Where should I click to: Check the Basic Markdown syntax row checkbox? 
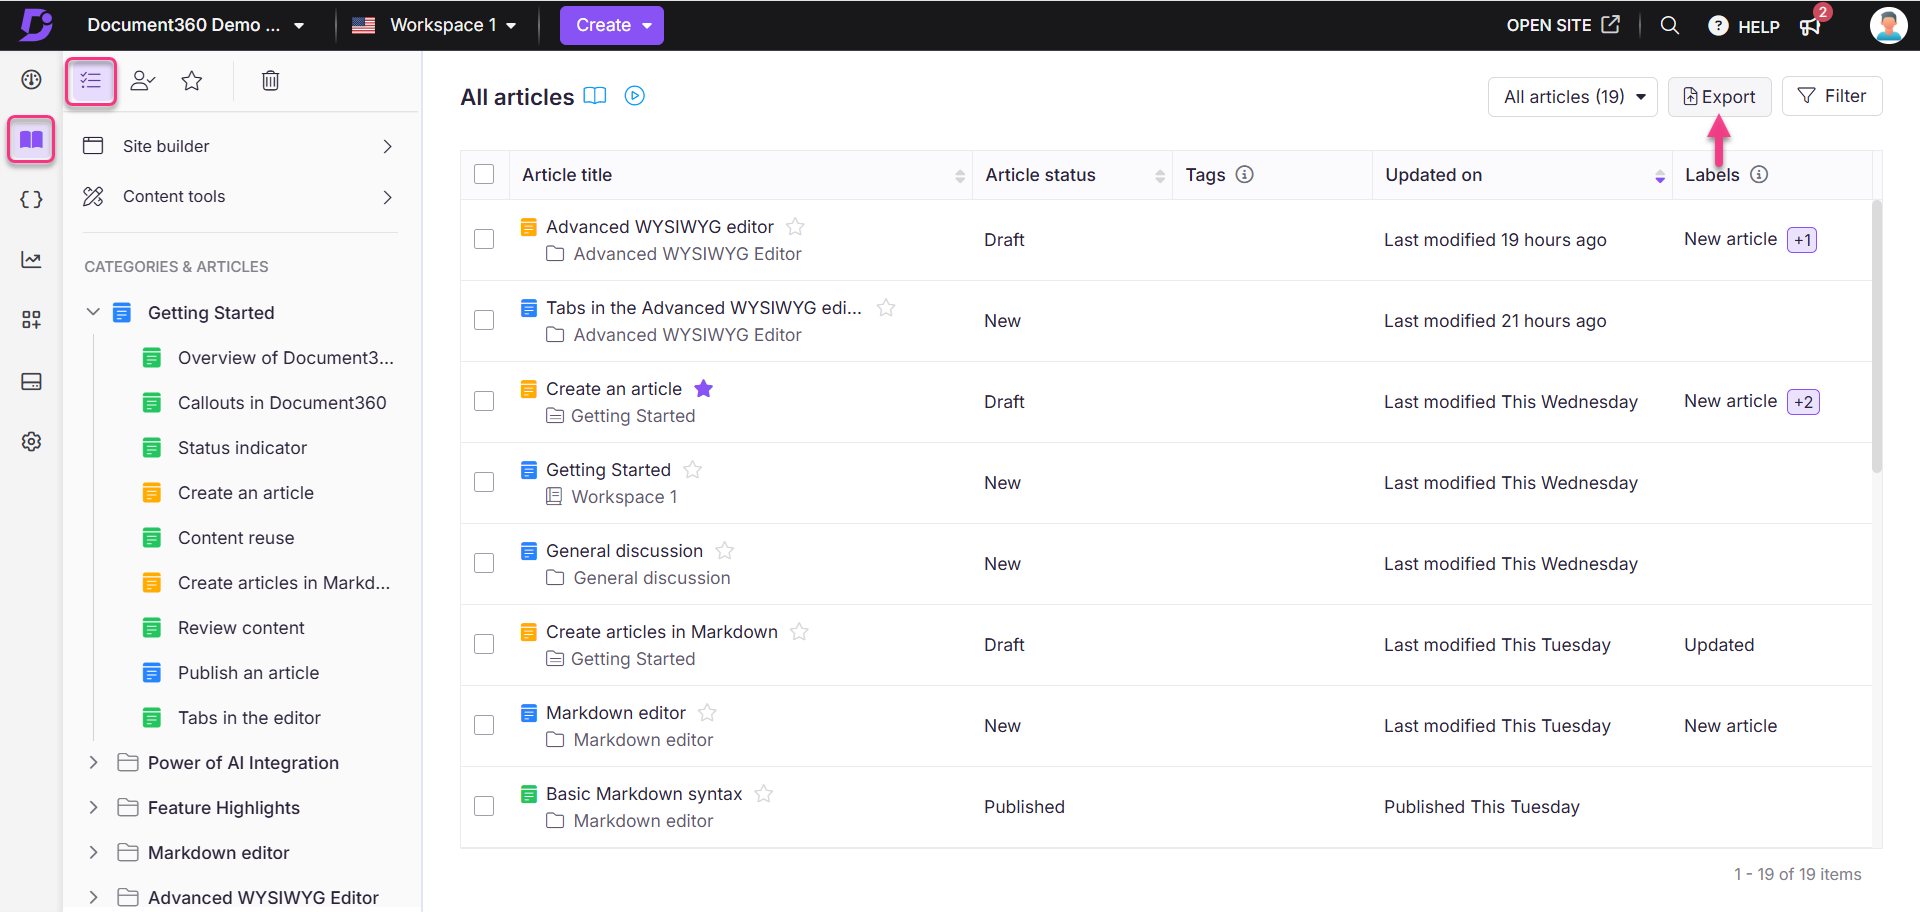[x=484, y=806]
